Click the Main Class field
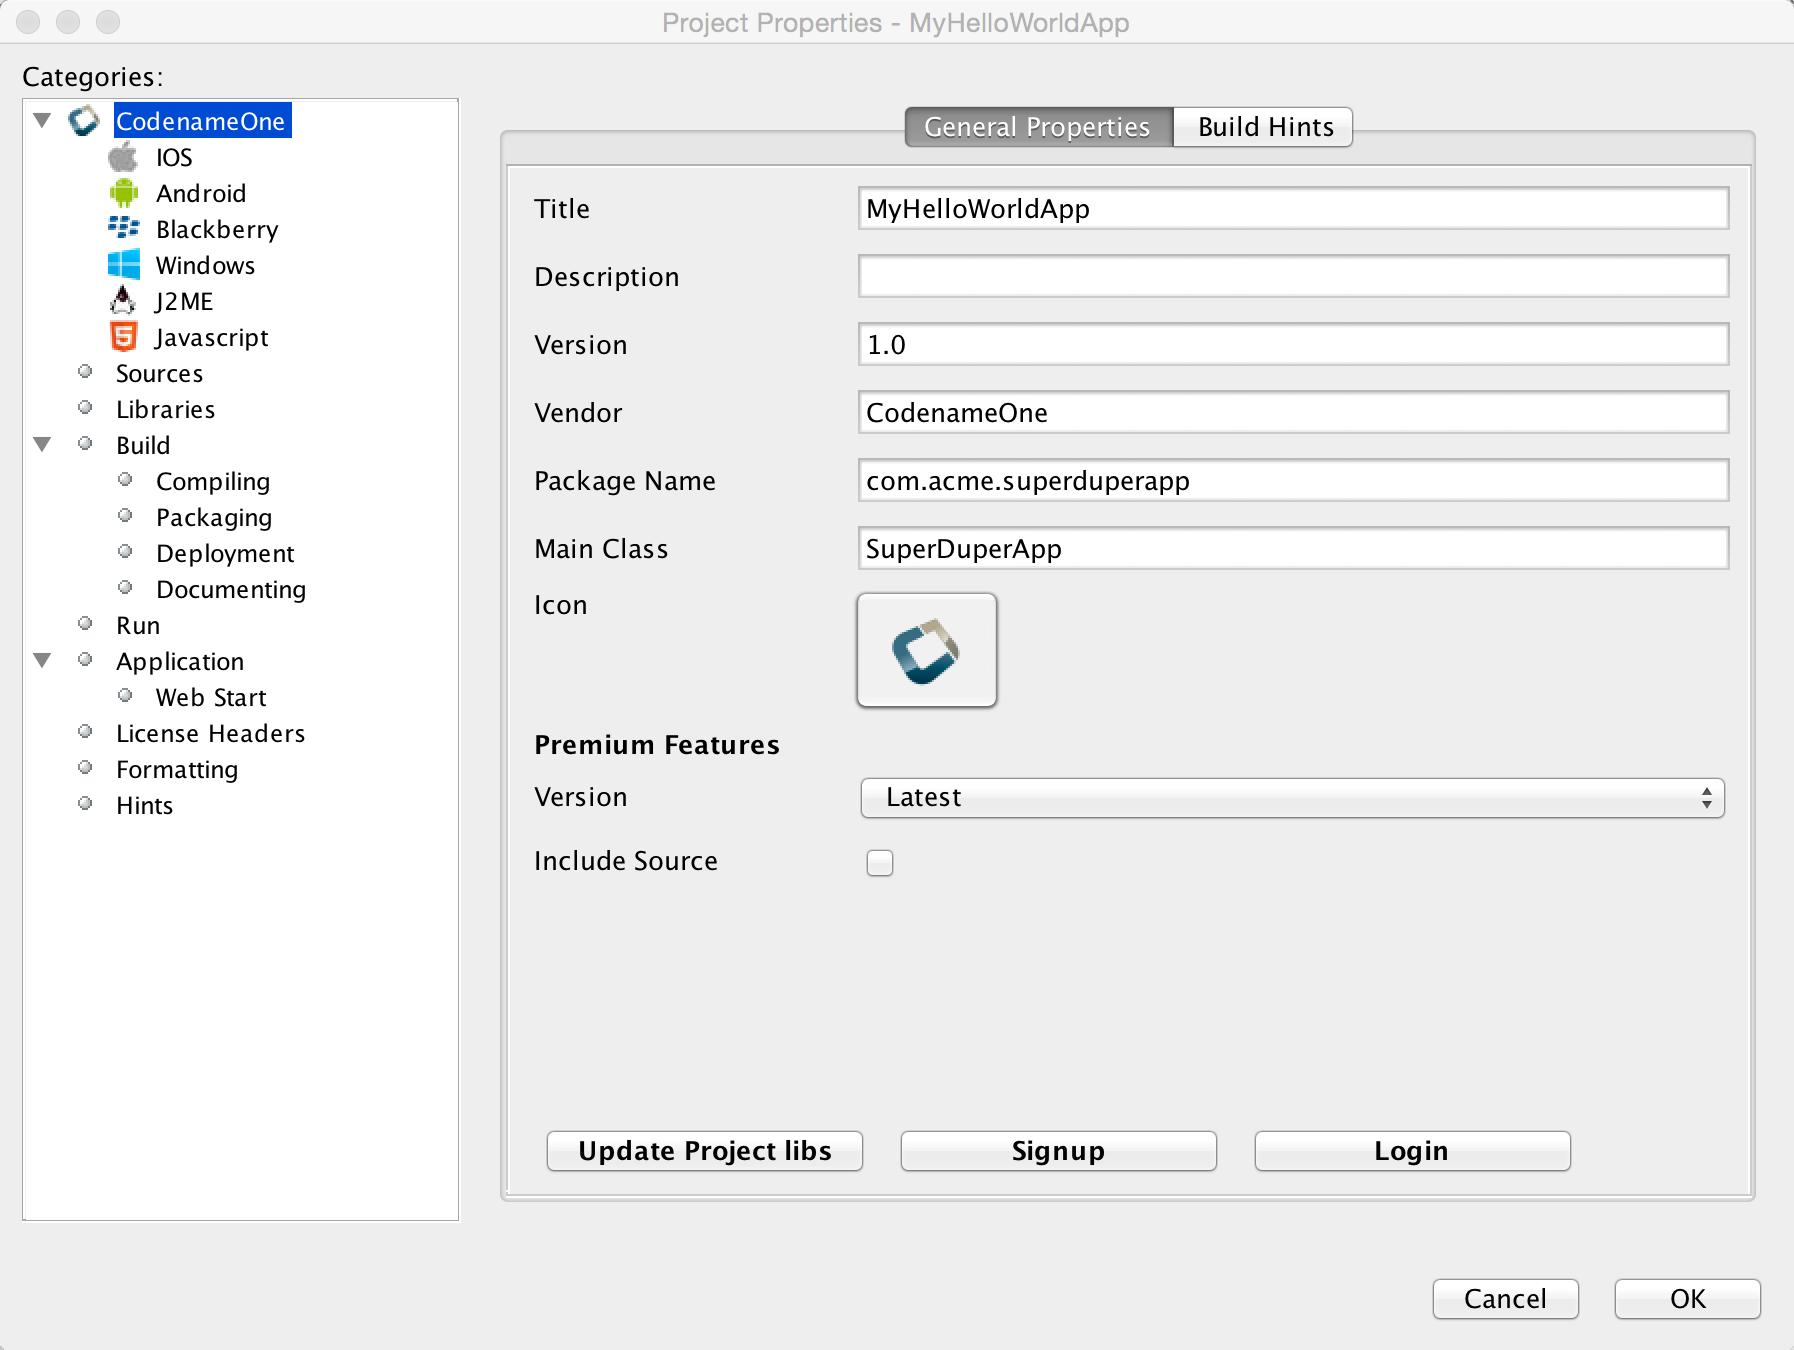 click(x=1293, y=548)
